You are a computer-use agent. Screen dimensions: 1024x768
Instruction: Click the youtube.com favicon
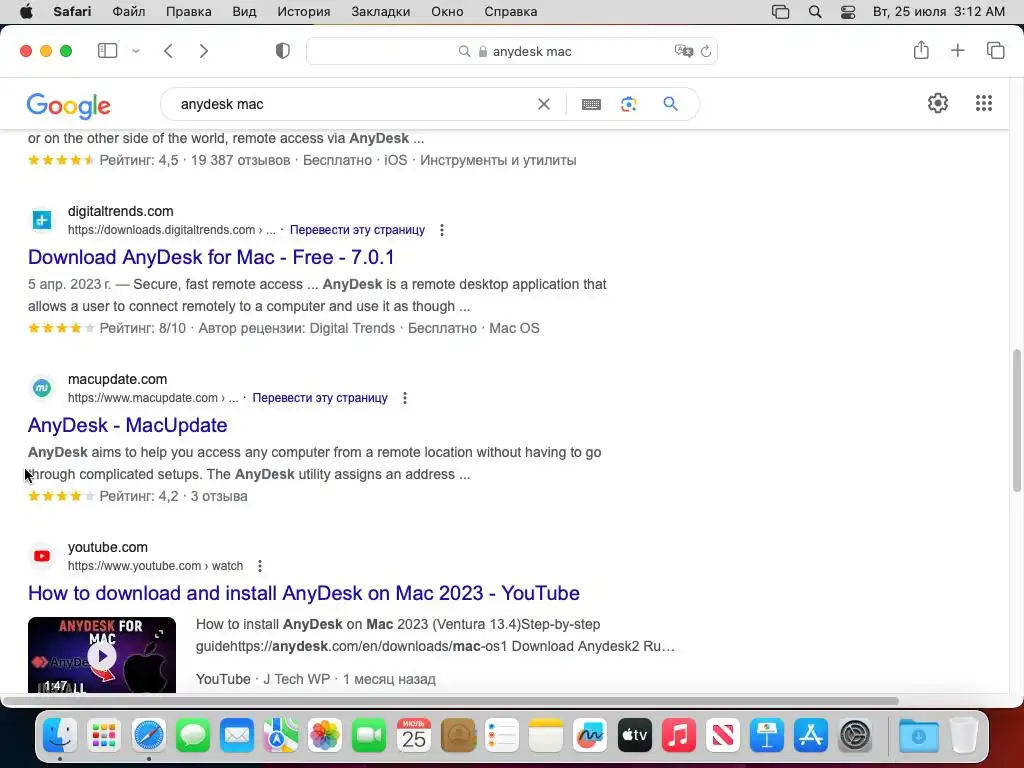click(x=42, y=556)
